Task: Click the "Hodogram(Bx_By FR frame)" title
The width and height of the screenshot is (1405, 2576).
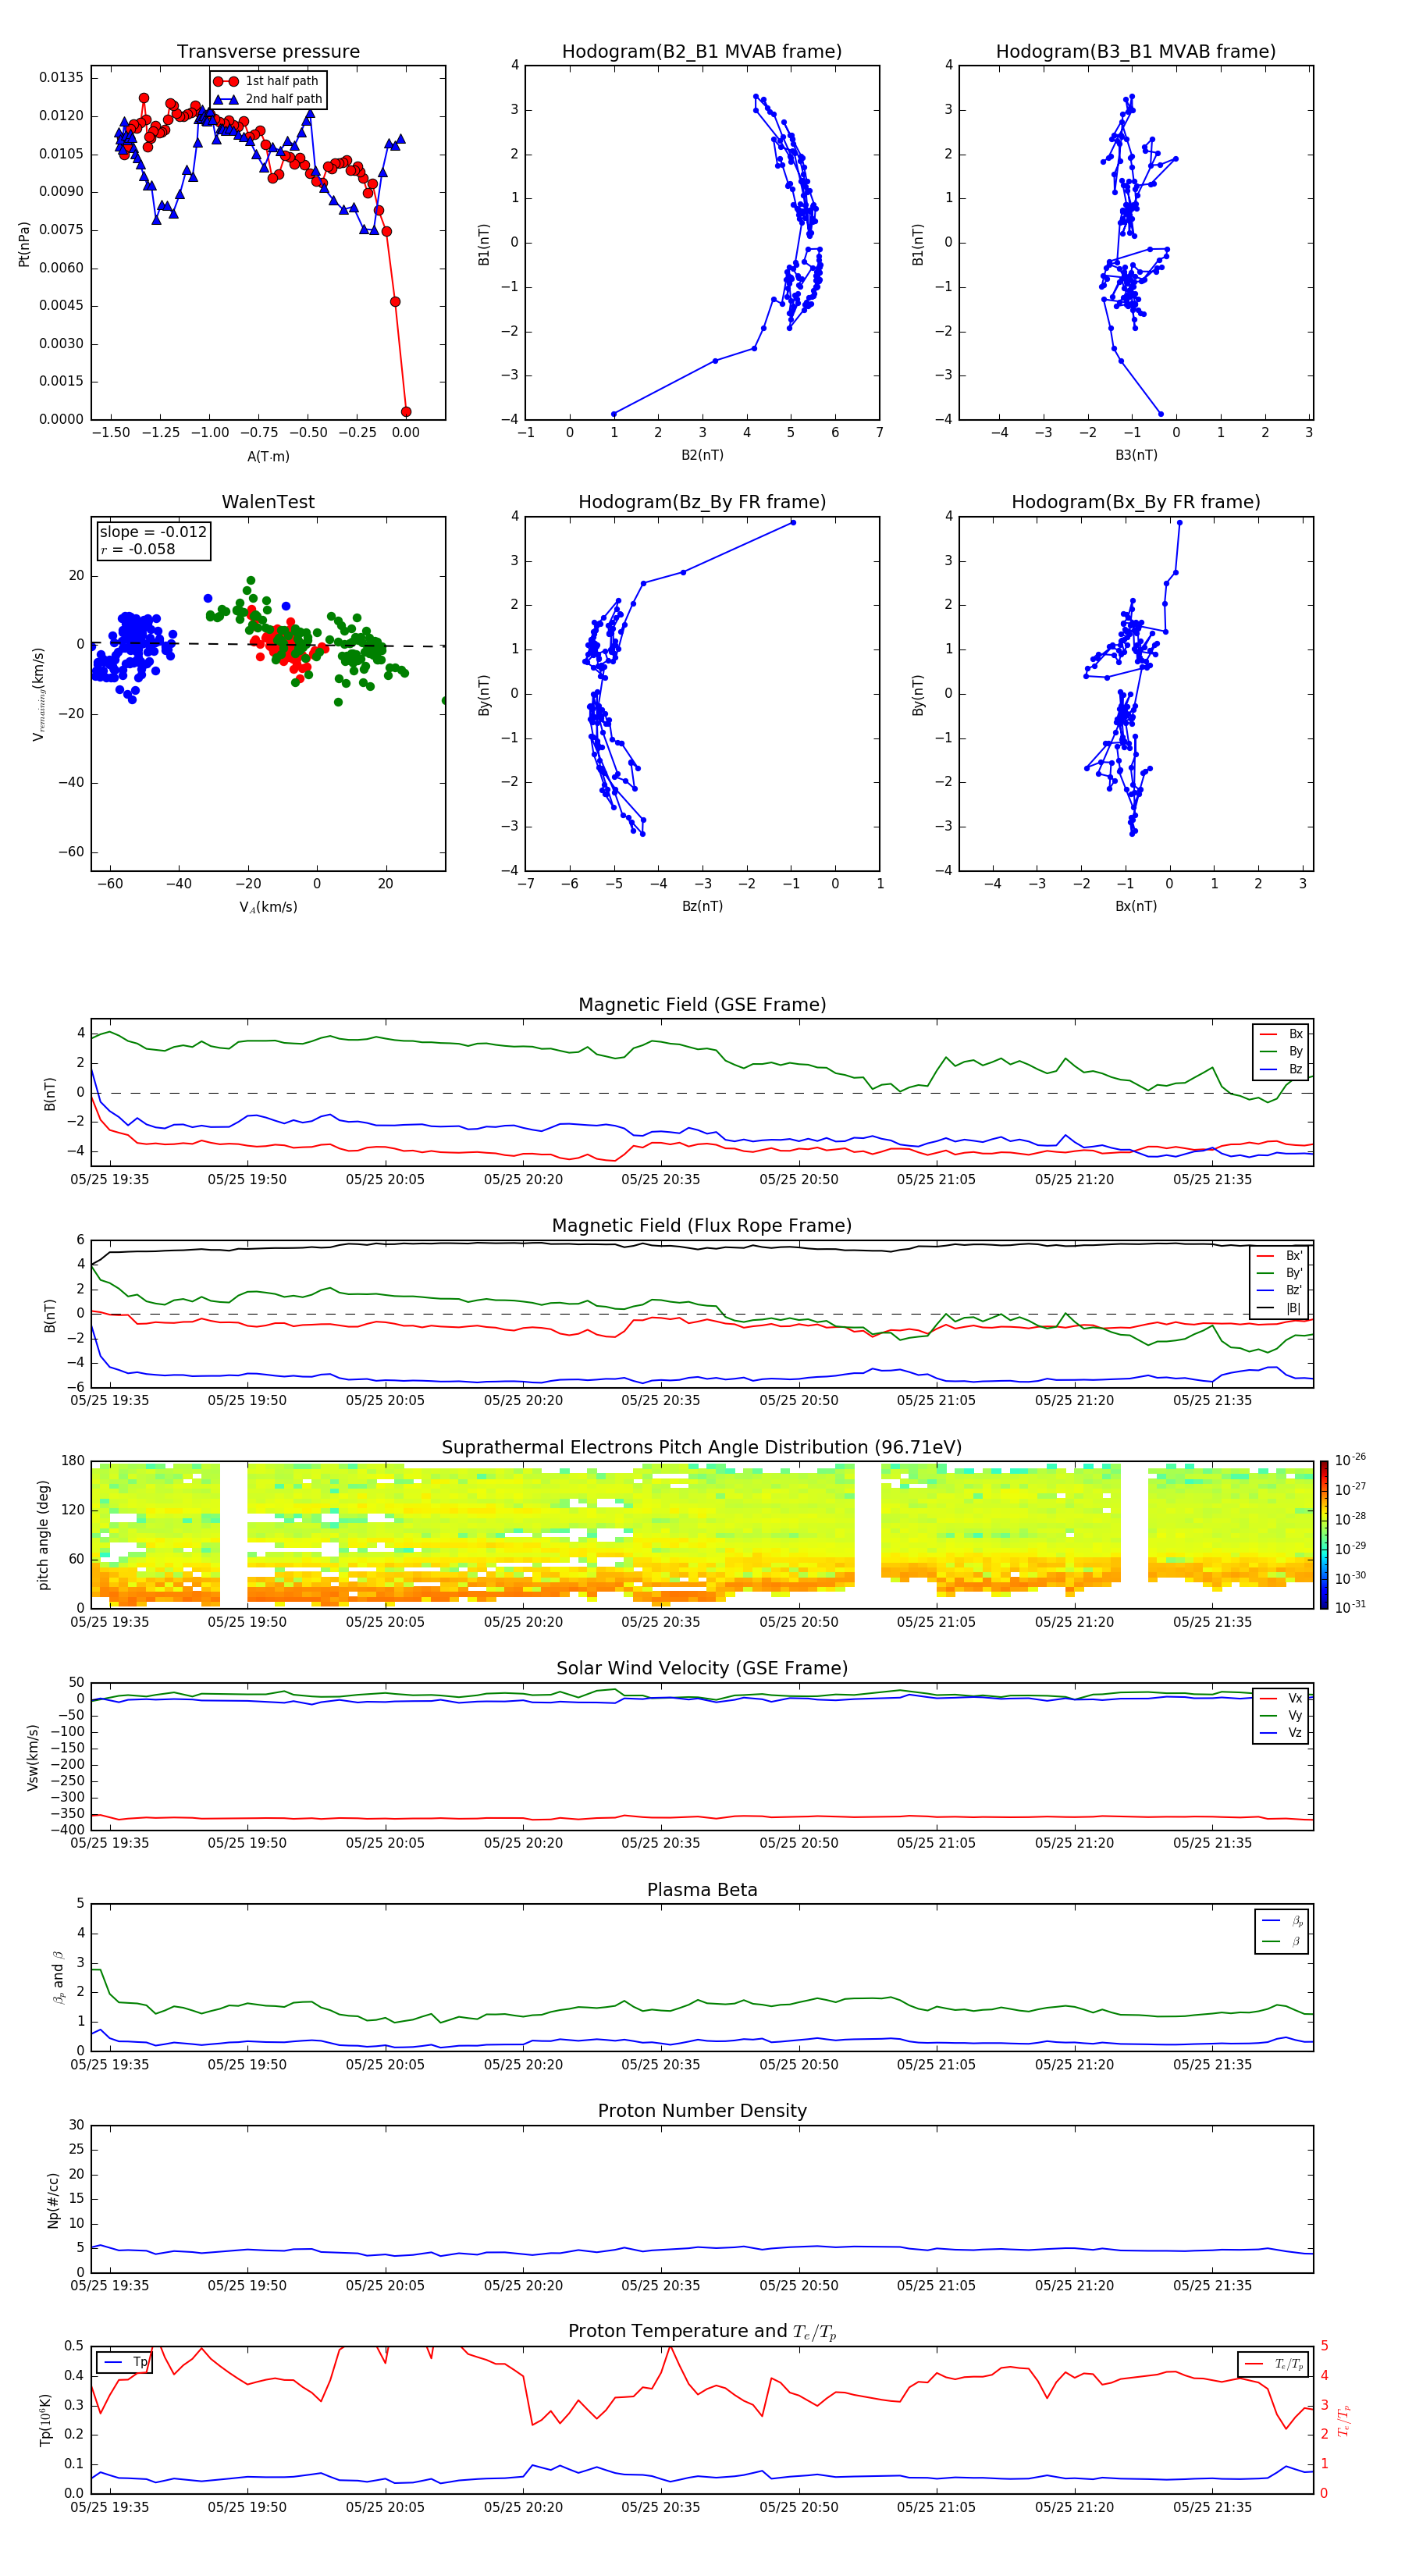Action: click(x=1136, y=502)
